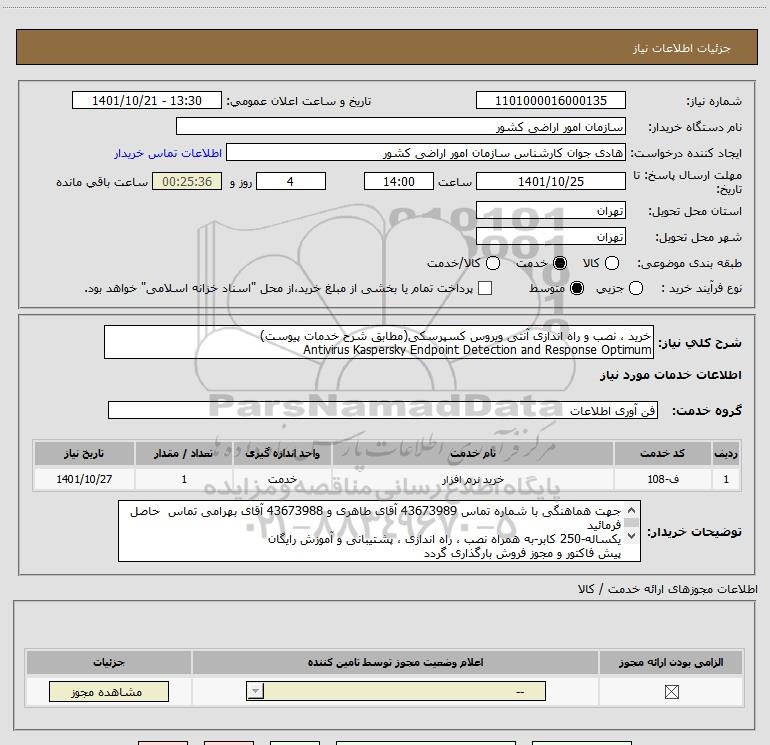Screen dimensions: 770x745
Task: Click the الزامی بودن ارائه مجوز header
Action: tap(671, 662)
